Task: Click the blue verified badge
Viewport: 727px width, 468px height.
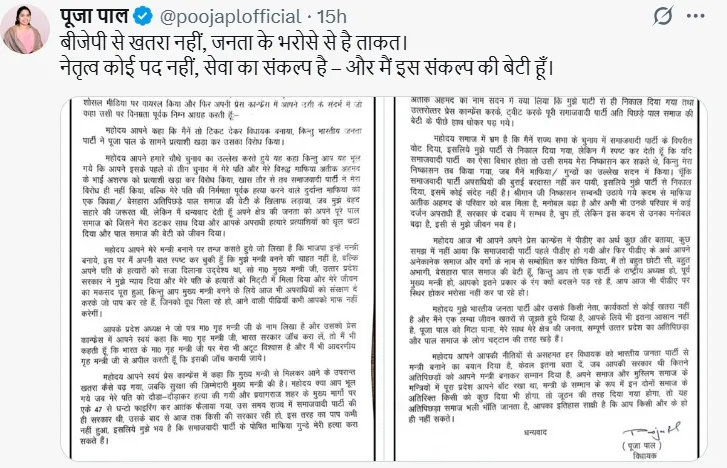Action: pos(143,17)
